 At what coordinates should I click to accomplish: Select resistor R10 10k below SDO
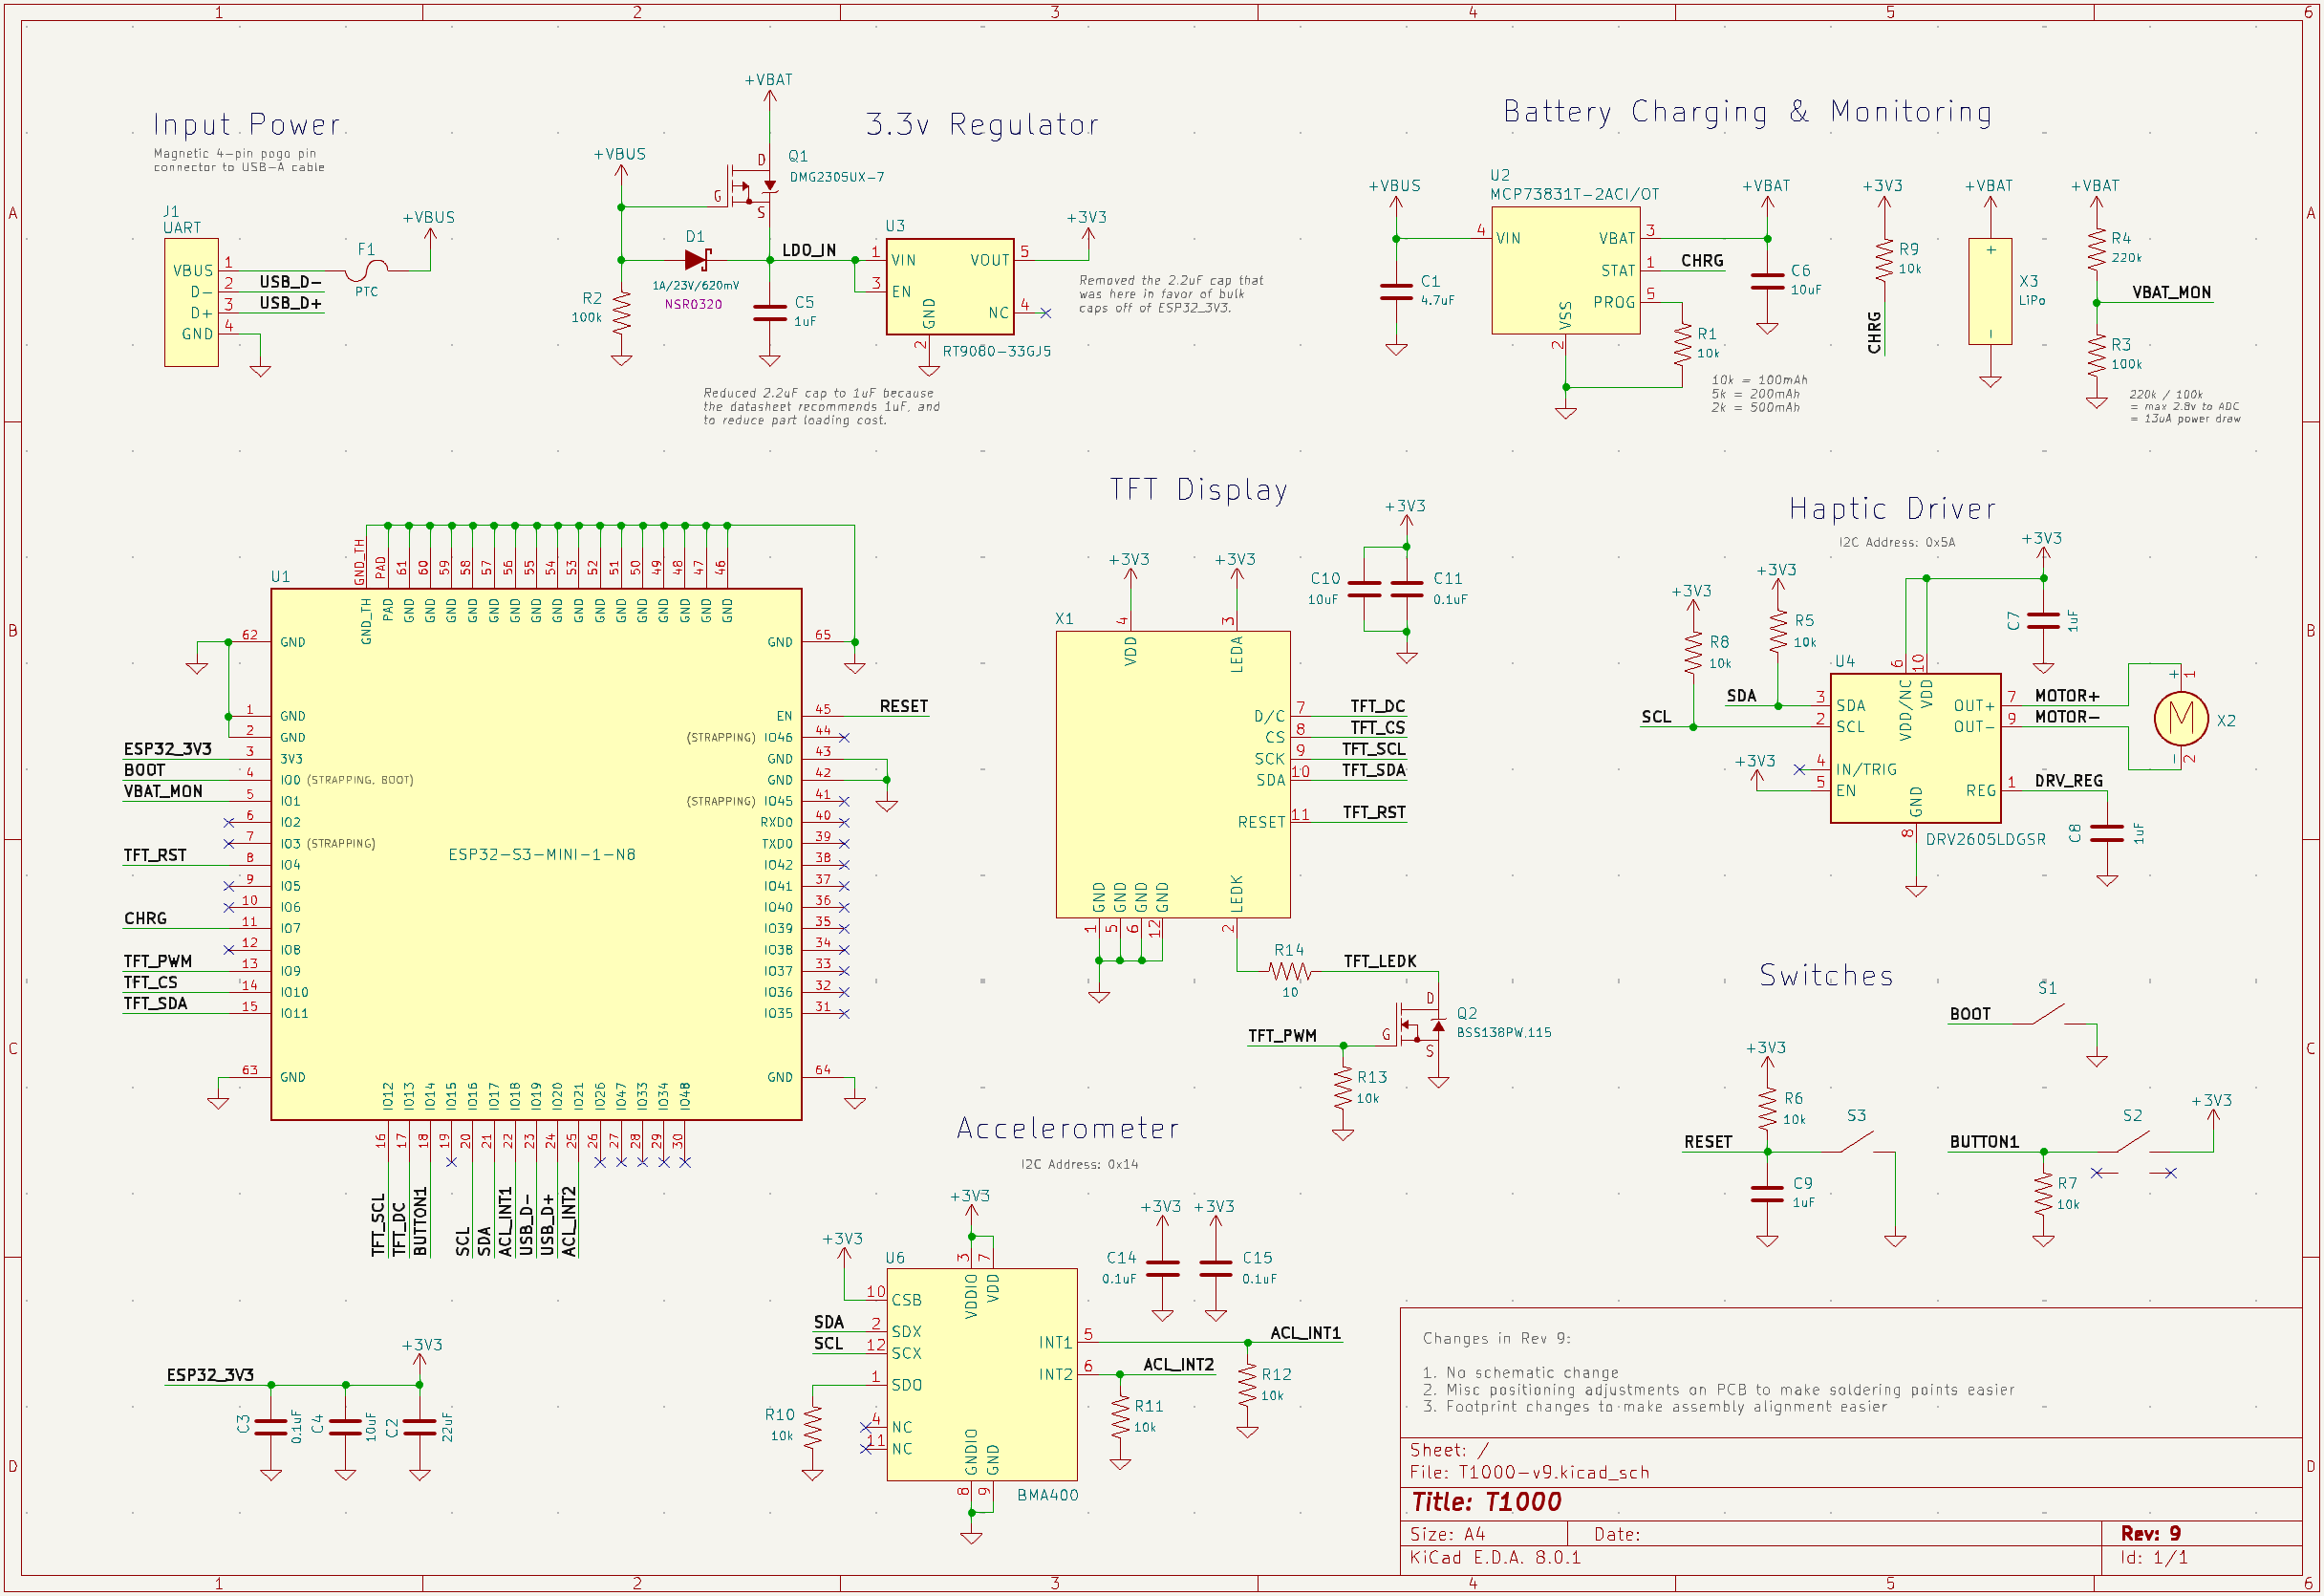click(812, 1428)
